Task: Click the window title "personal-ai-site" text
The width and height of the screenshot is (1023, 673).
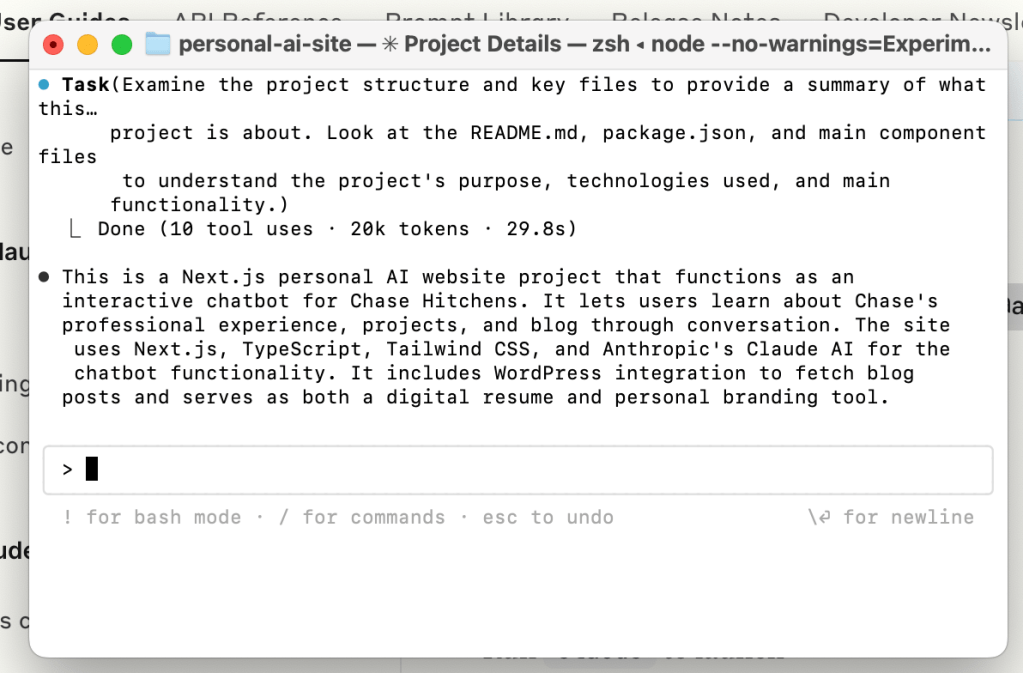Action: [x=265, y=44]
